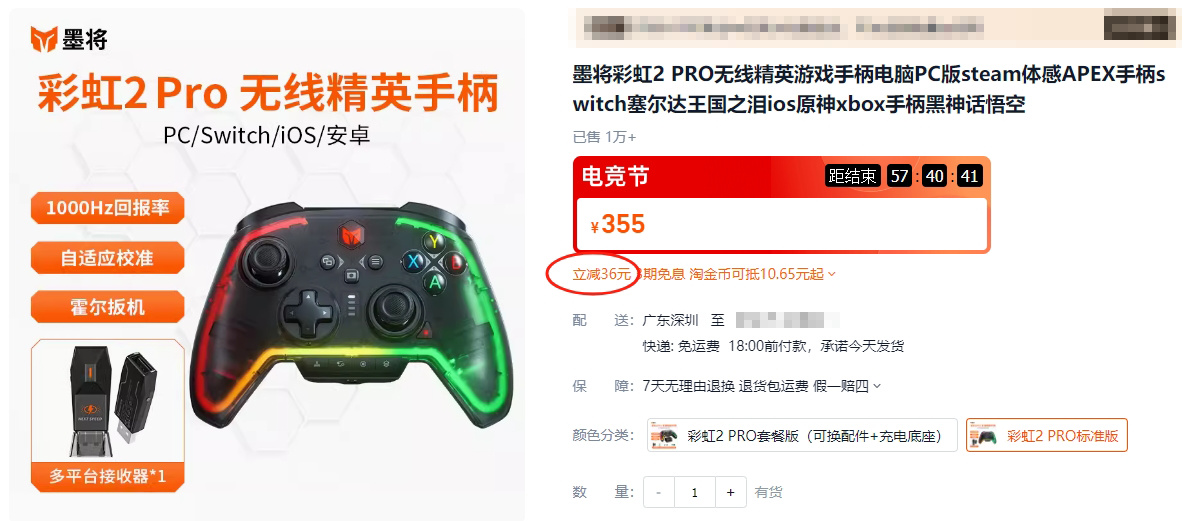Click the 电竞节 promotion banner
Screen dimensions: 1191x521
[782, 176]
